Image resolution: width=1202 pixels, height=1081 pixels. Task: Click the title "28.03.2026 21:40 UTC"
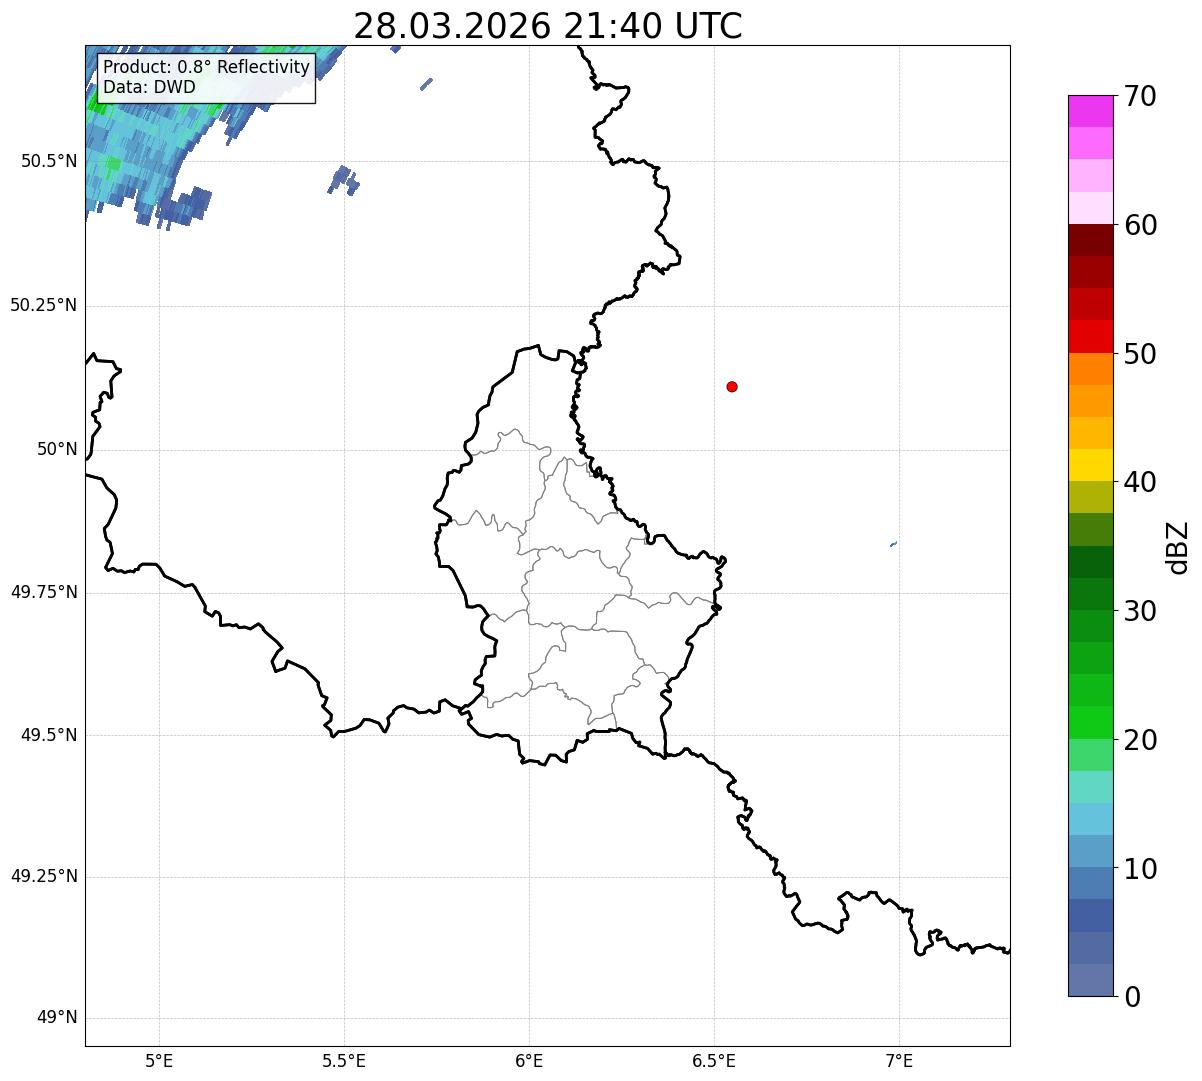pyautogui.click(x=548, y=26)
